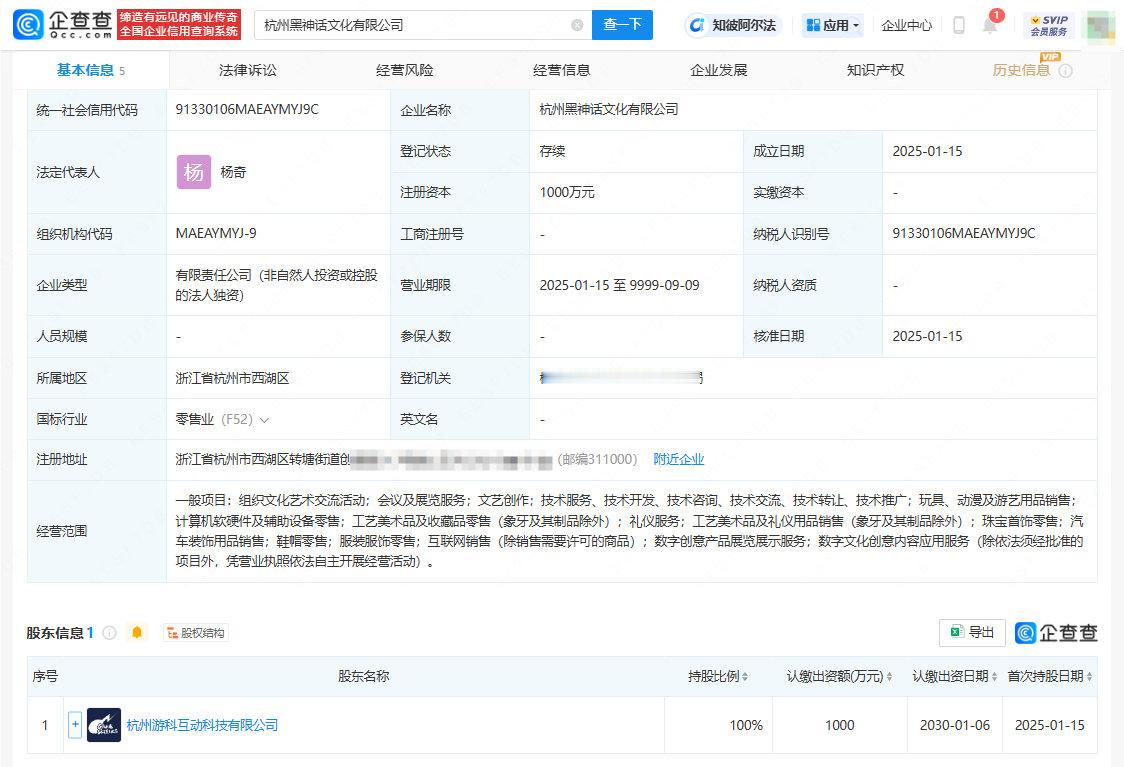
Task: Click 2030-01-06 contribution date
Action: pyautogui.click(x=955, y=725)
